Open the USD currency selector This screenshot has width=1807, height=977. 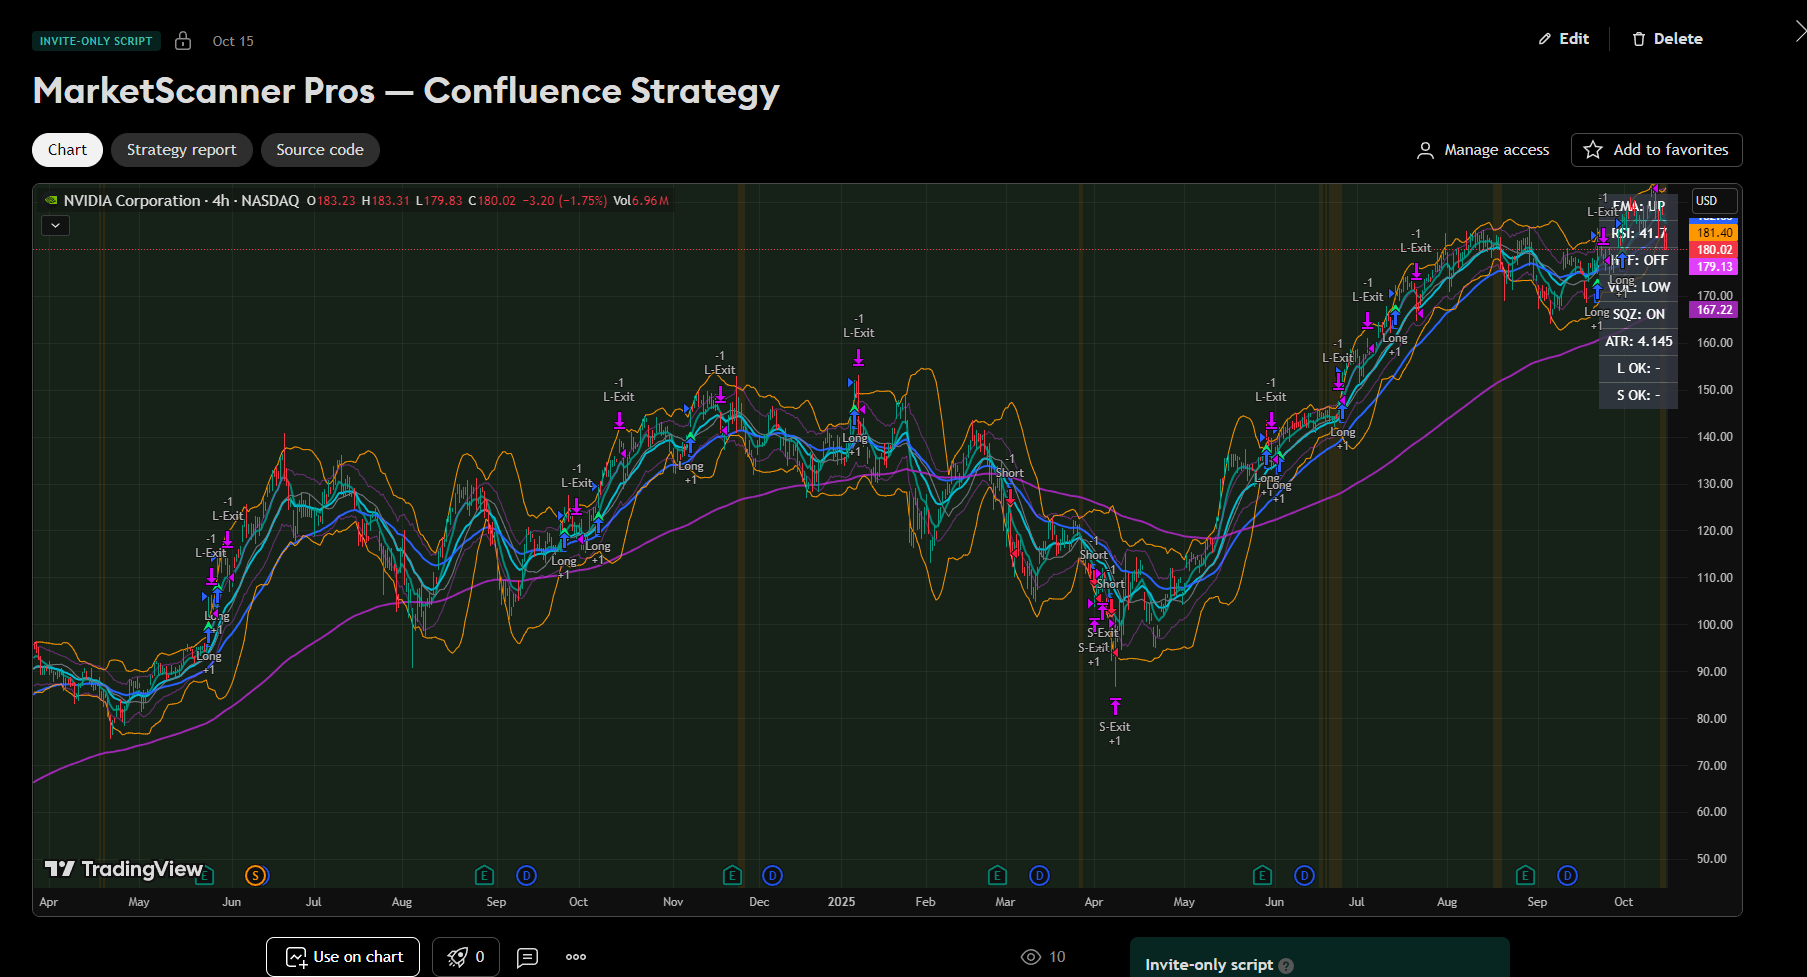pyautogui.click(x=1714, y=200)
